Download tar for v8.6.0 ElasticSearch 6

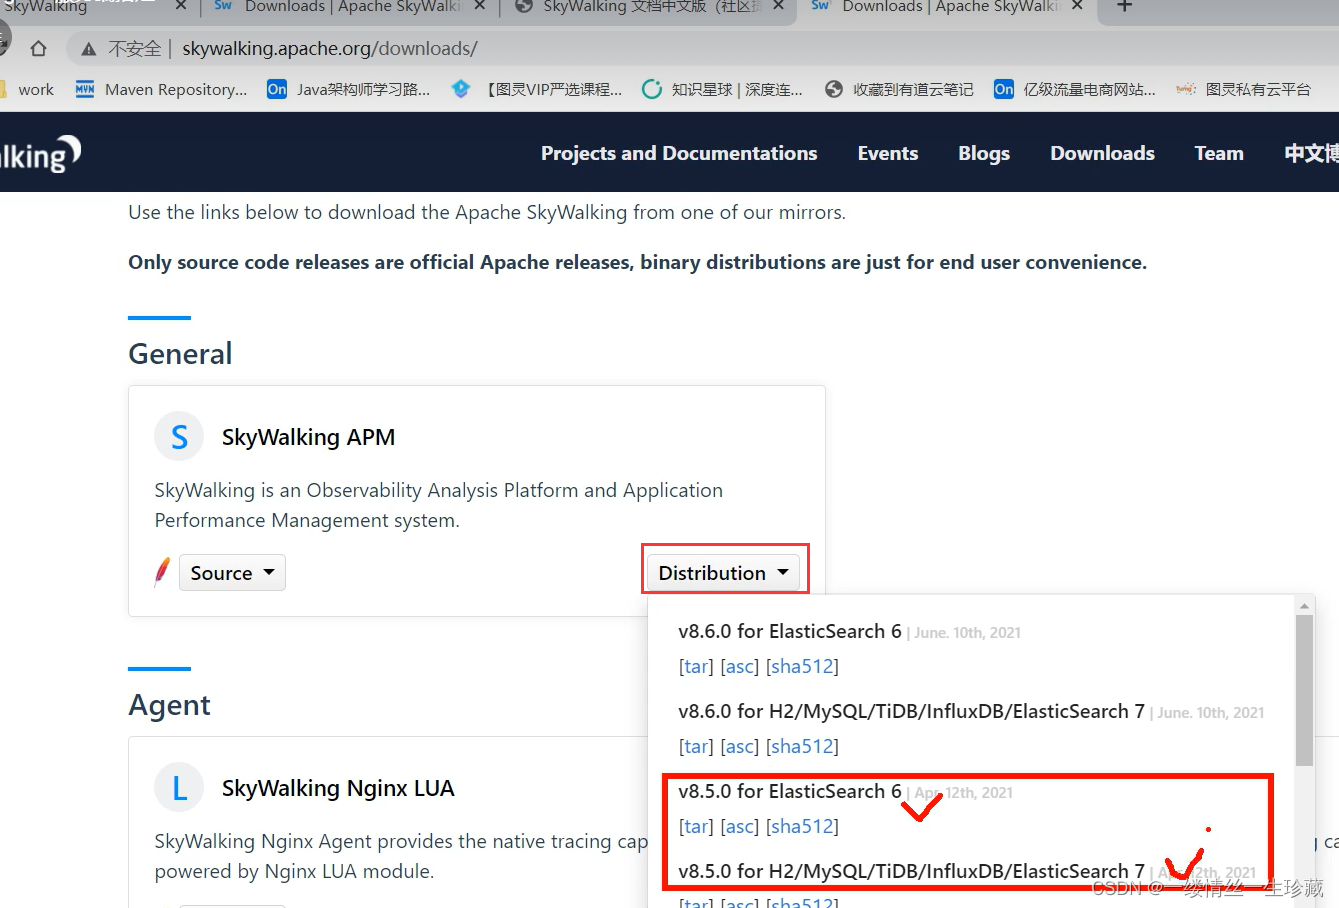696,666
